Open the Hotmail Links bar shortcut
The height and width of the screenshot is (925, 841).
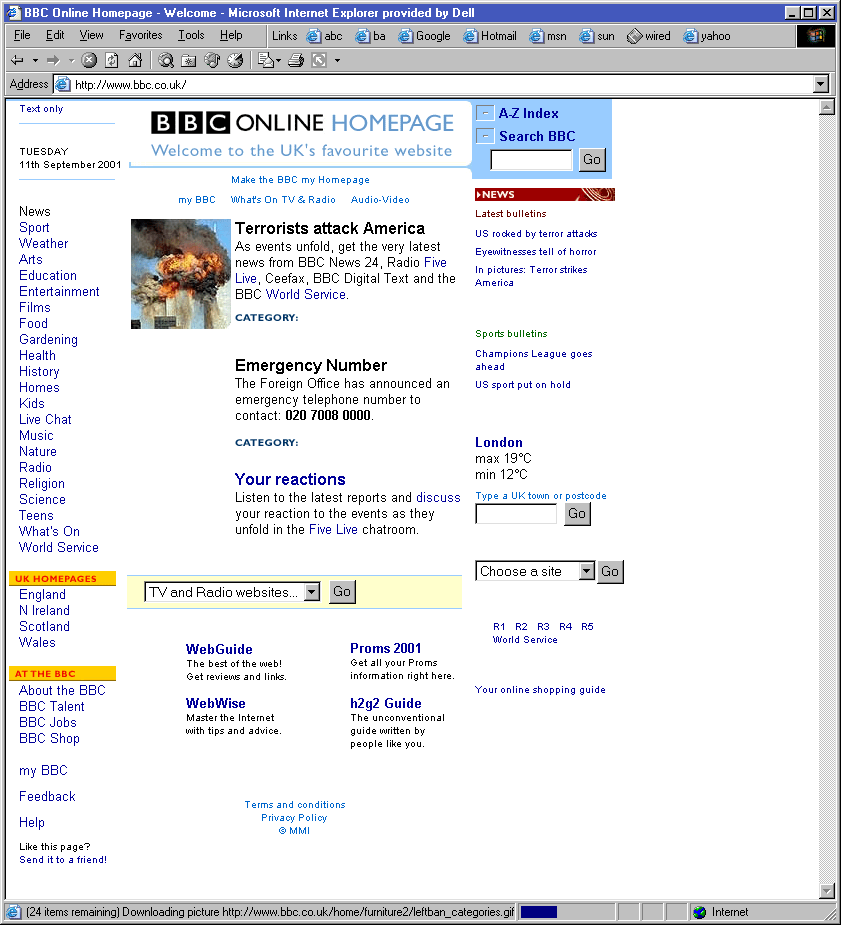coord(490,36)
